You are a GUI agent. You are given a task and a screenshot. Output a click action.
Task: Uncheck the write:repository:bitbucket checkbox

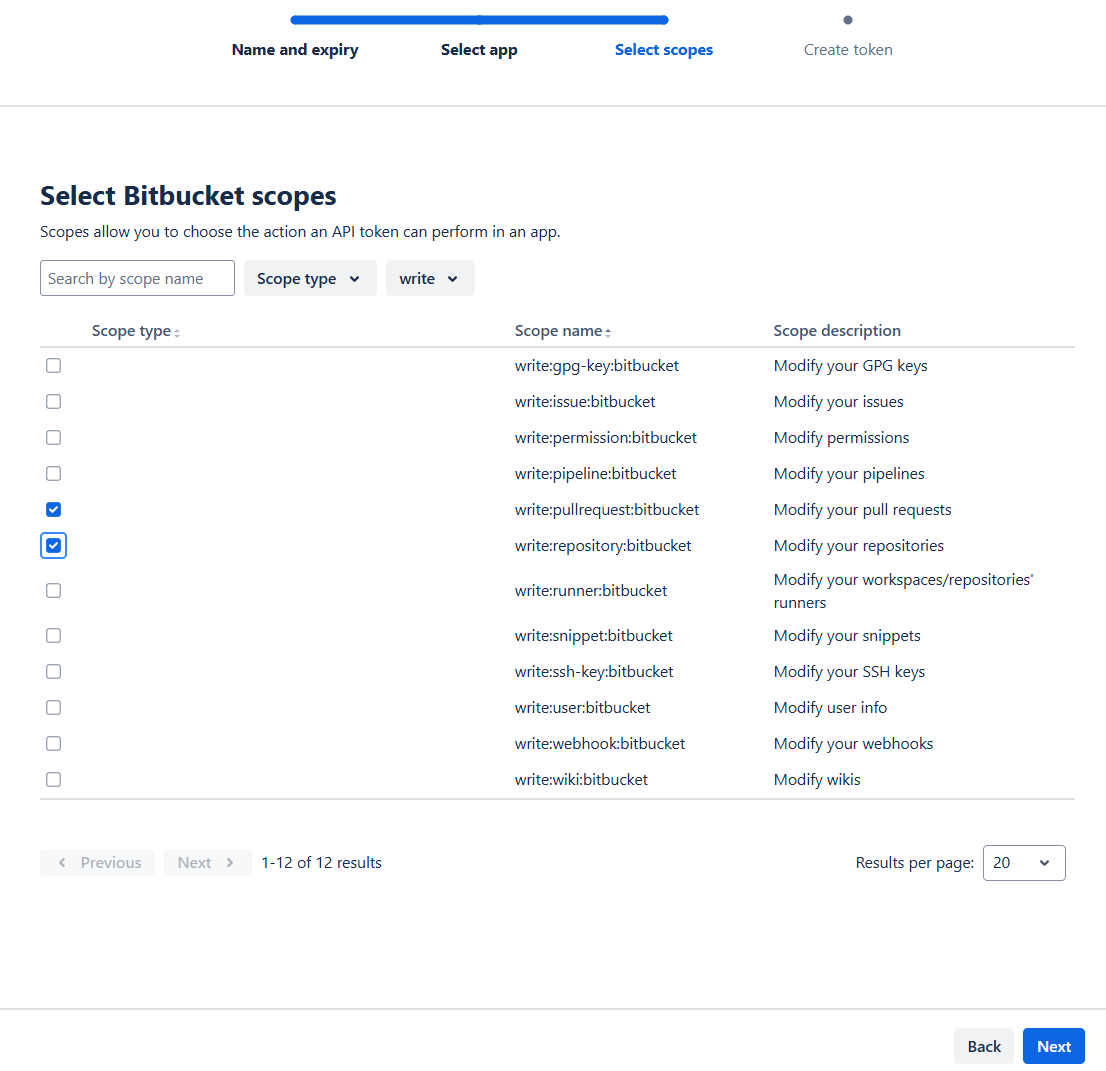point(54,546)
